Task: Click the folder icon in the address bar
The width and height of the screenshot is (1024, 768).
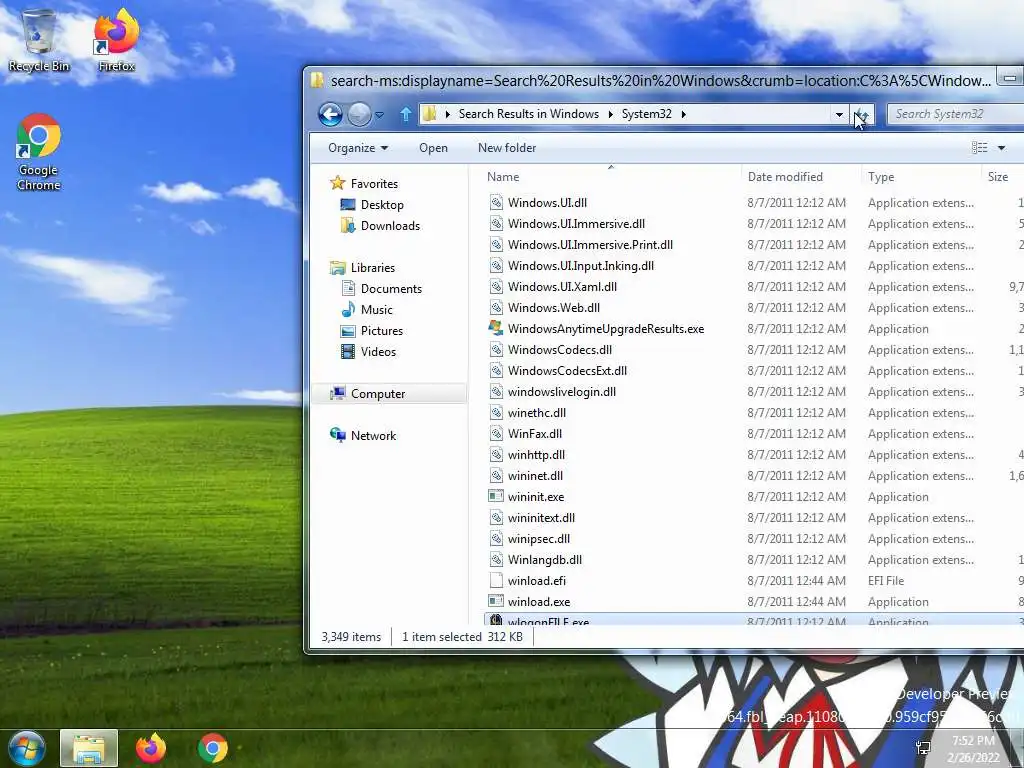Action: coord(429,114)
